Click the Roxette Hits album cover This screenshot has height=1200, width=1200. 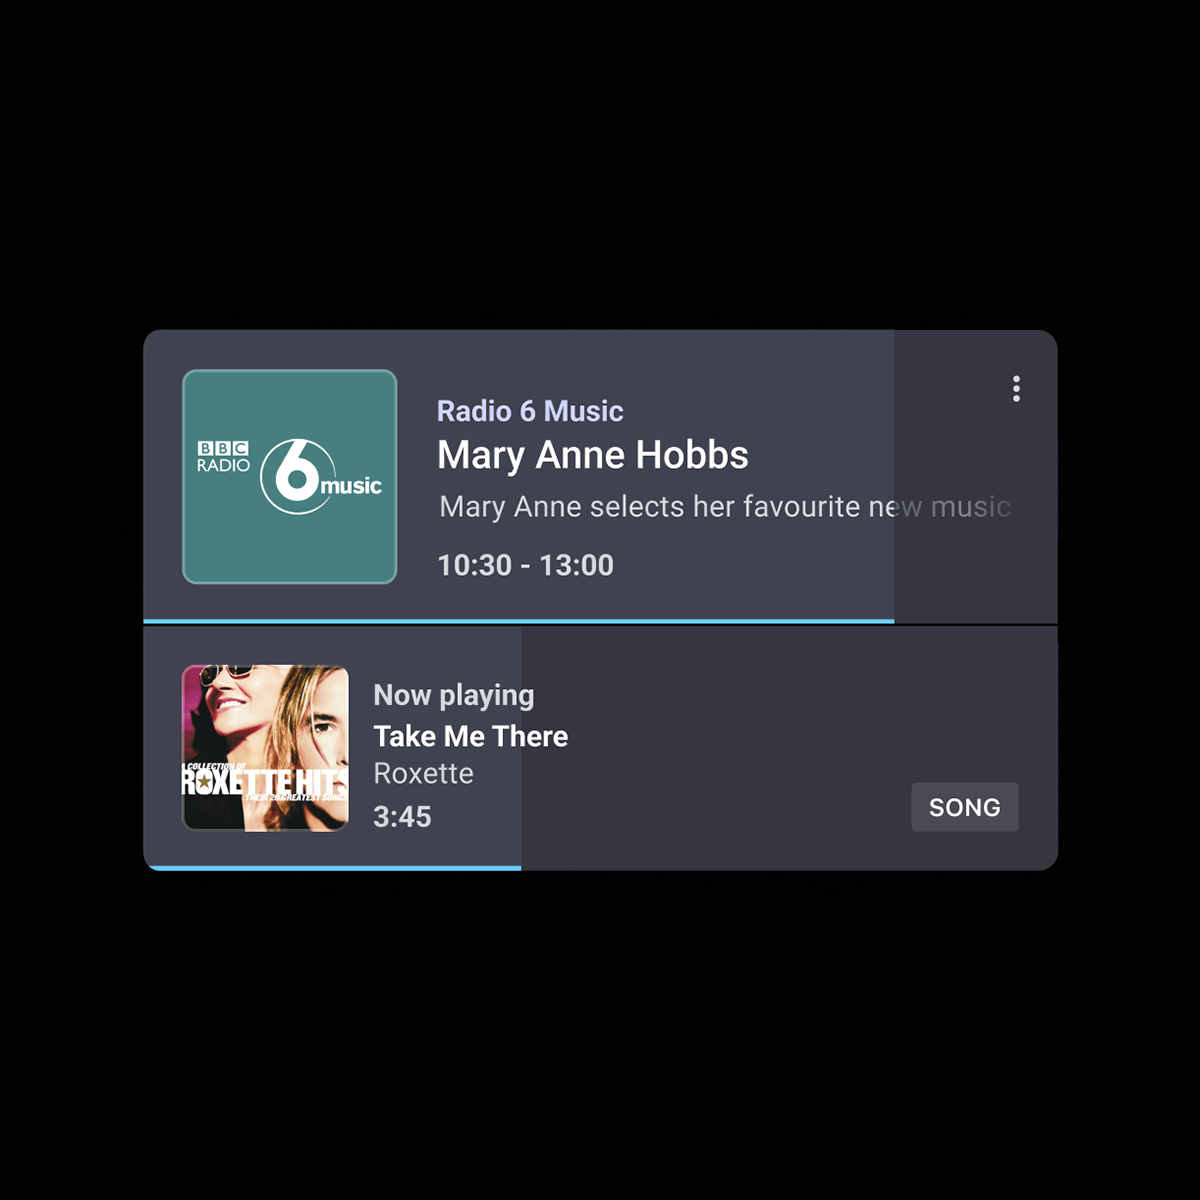coord(265,748)
